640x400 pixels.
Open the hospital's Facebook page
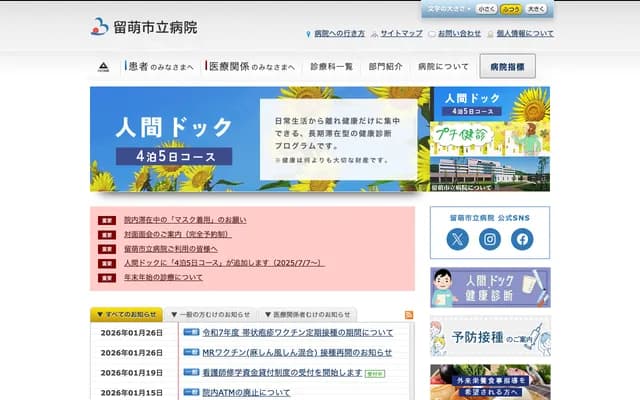(522, 239)
